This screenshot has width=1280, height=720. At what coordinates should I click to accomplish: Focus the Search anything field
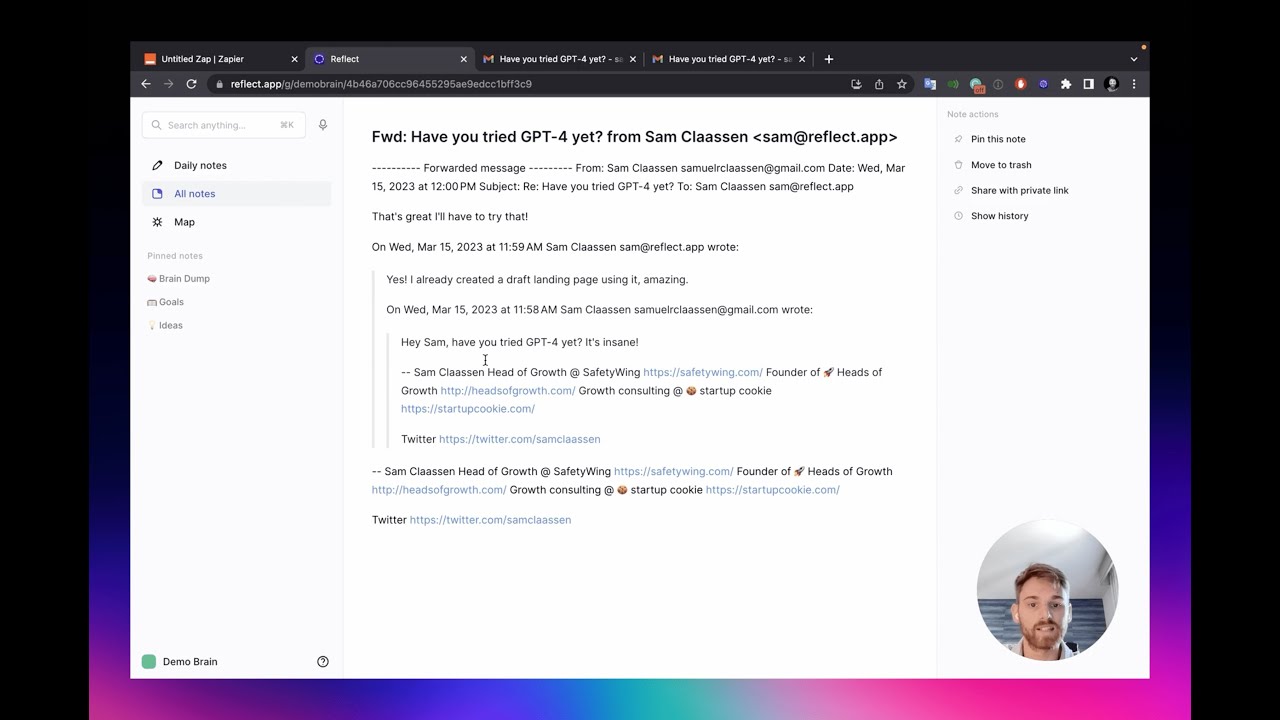tap(224, 125)
